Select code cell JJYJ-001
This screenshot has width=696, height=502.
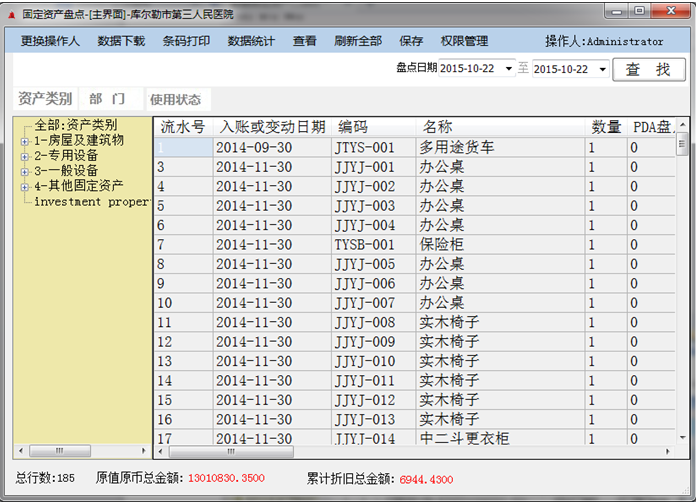(373, 167)
